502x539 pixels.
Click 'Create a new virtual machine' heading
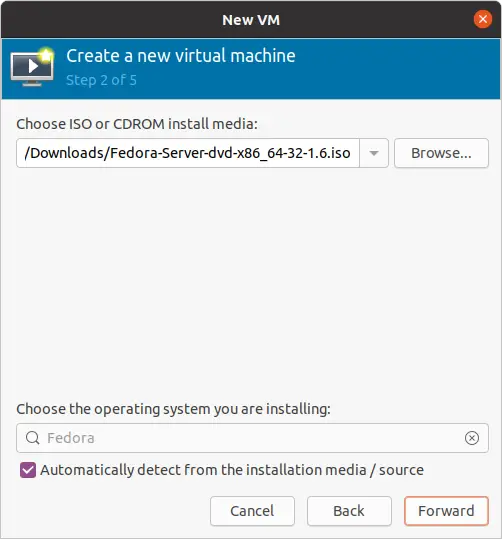(x=181, y=56)
